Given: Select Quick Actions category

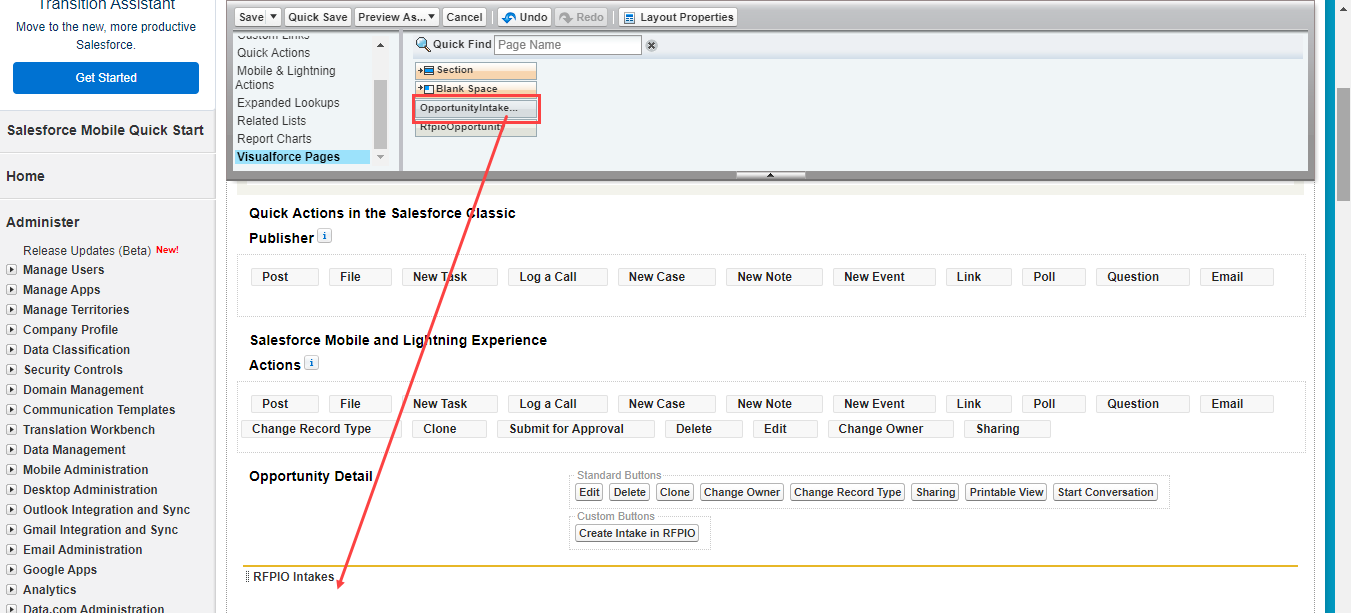Looking at the screenshot, I should point(273,53).
